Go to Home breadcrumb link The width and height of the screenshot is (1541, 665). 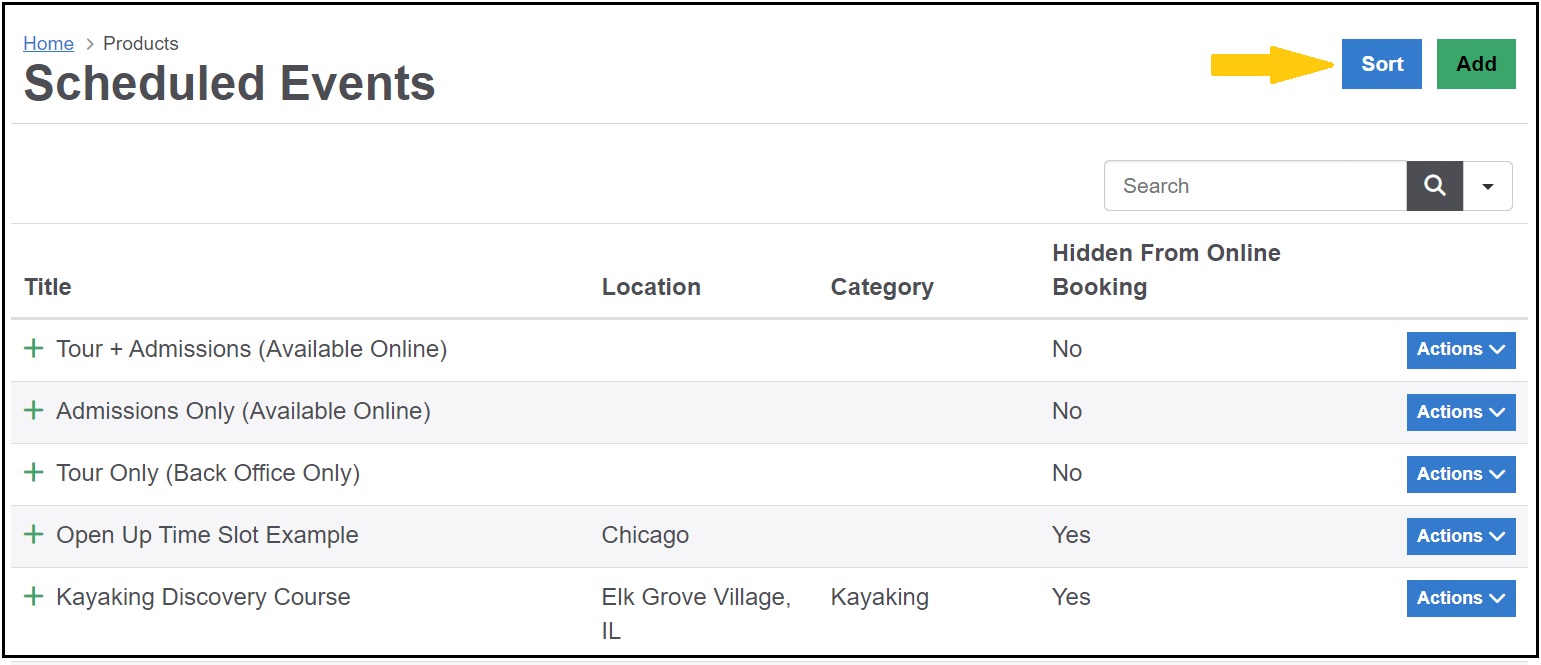pyautogui.click(x=48, y=43)
